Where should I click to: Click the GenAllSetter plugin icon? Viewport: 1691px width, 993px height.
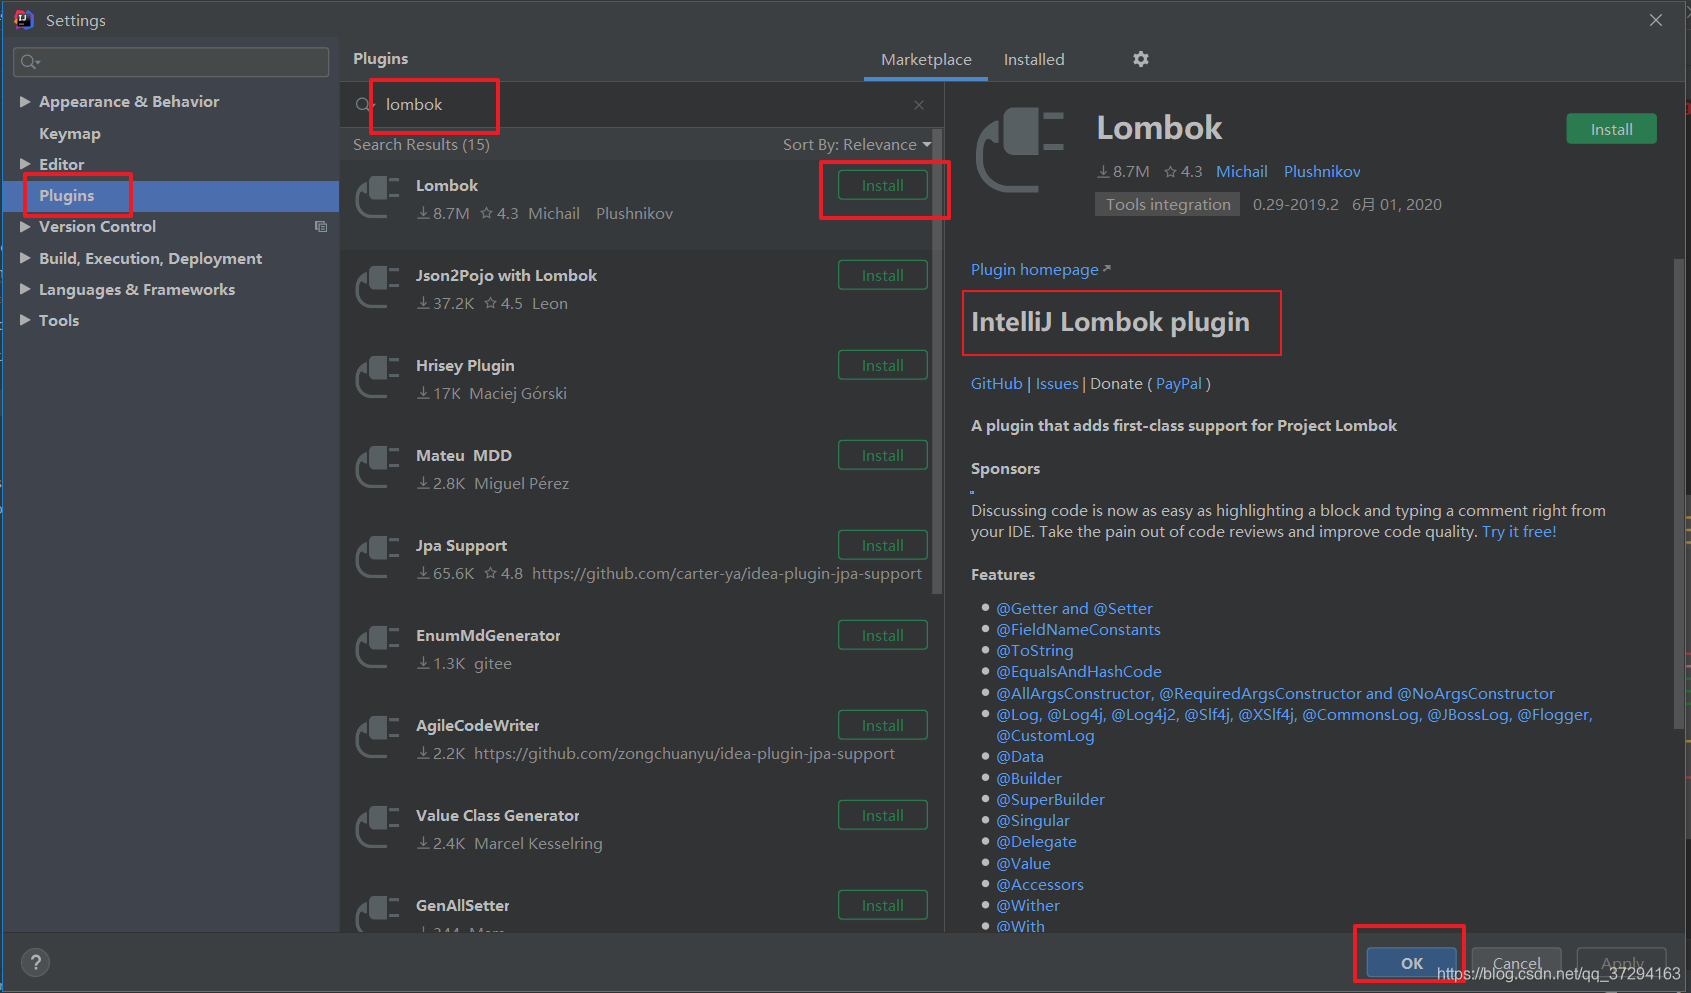[x=378, y=912]
